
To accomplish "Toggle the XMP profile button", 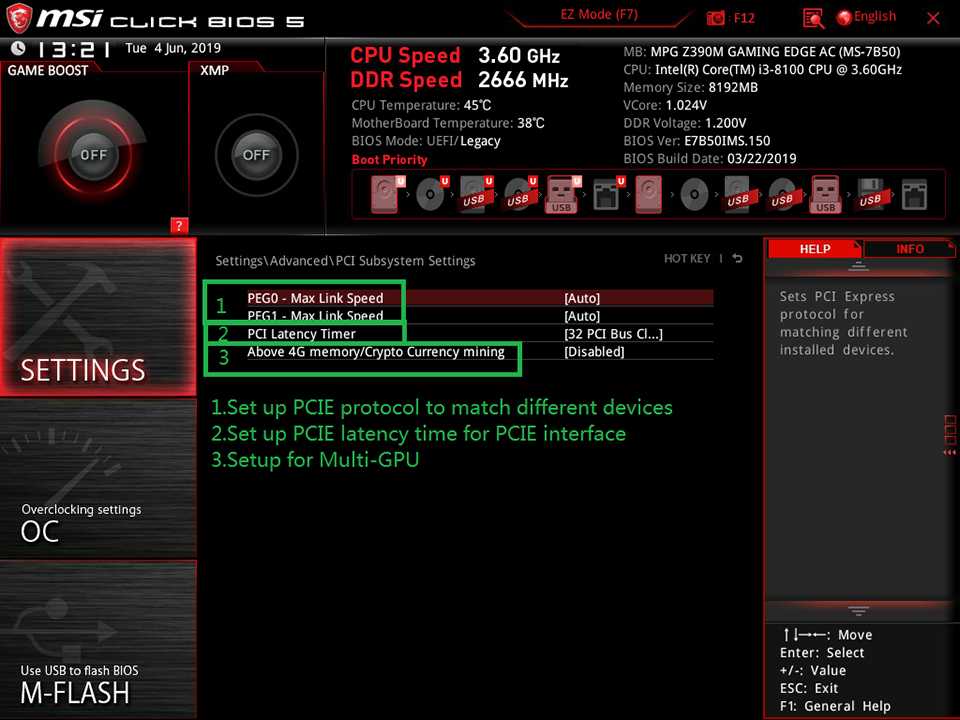I will (x=256, y=155).
